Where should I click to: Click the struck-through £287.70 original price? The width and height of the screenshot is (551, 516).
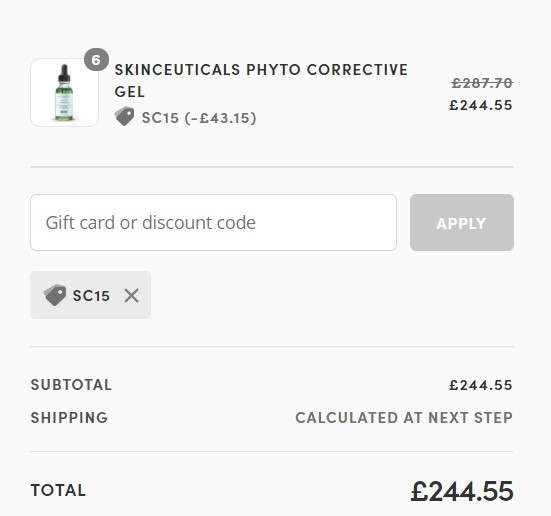(x=482, y=83)
